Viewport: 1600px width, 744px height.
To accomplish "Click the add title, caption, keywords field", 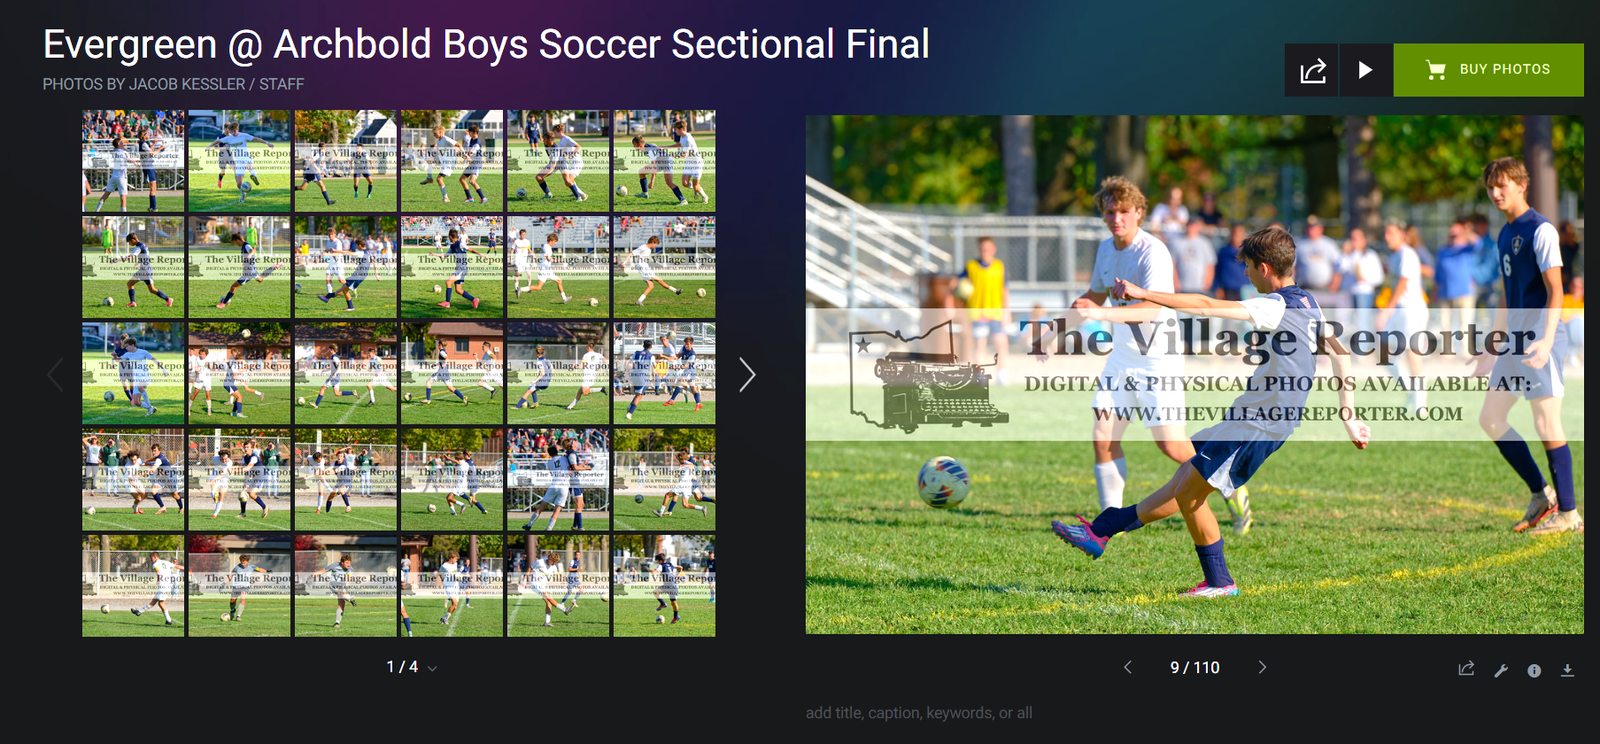I will coord(919,713).
